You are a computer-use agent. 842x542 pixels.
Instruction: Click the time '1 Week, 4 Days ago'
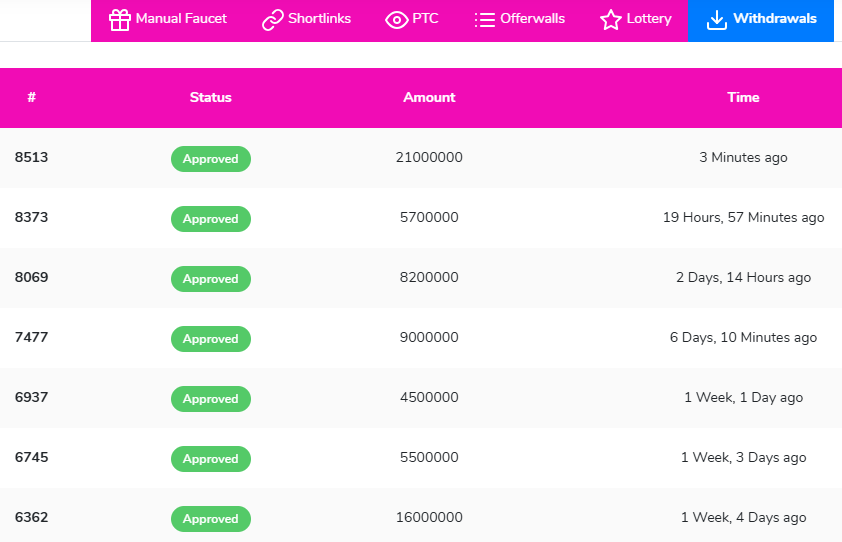(x=743, y=518)
